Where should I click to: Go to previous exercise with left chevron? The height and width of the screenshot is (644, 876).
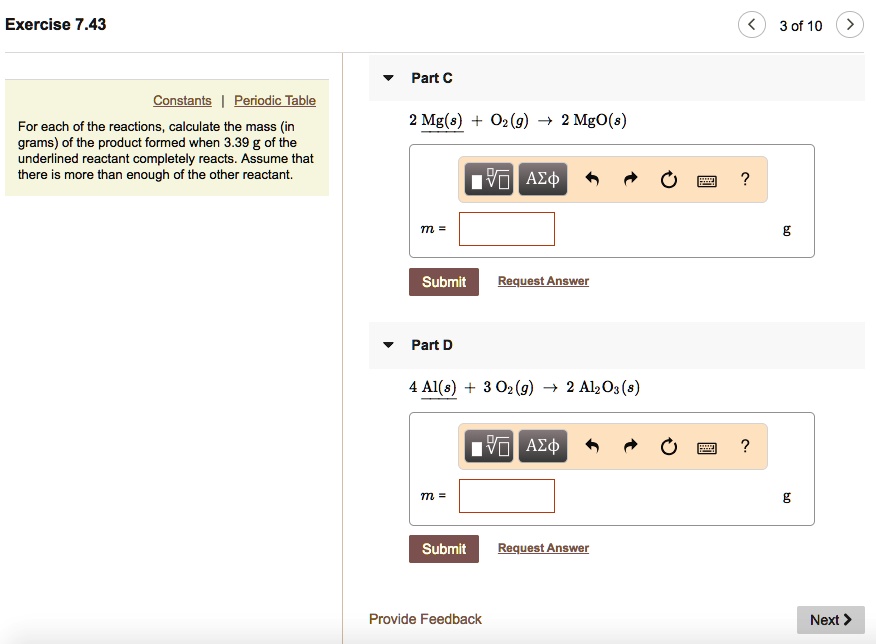pos(751,23)
